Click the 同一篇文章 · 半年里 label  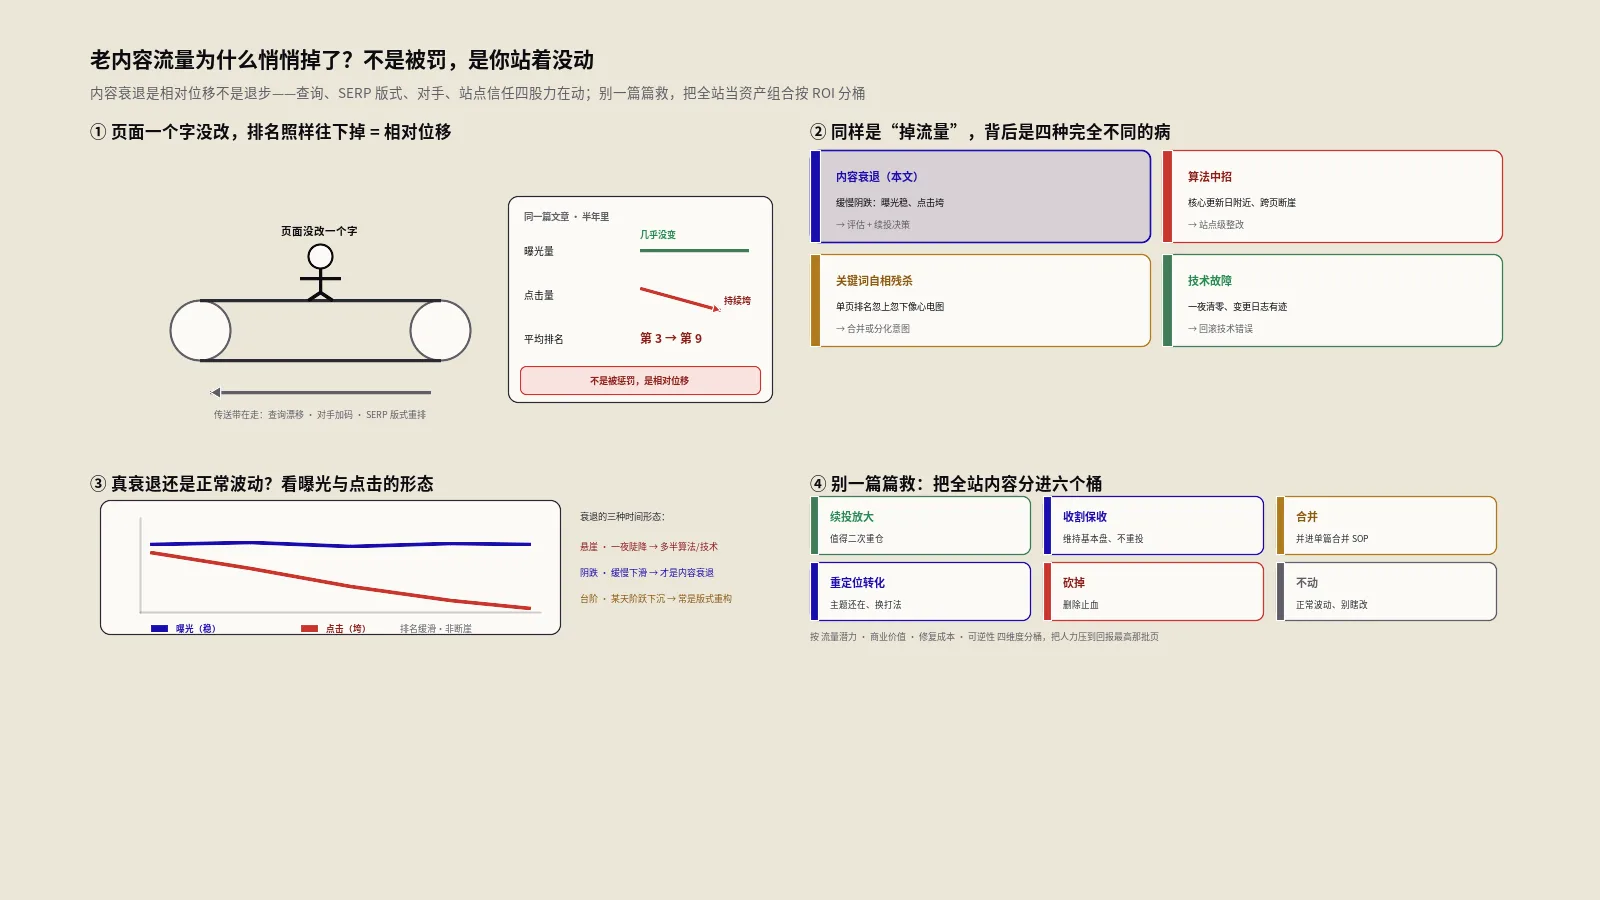[566, 217]
